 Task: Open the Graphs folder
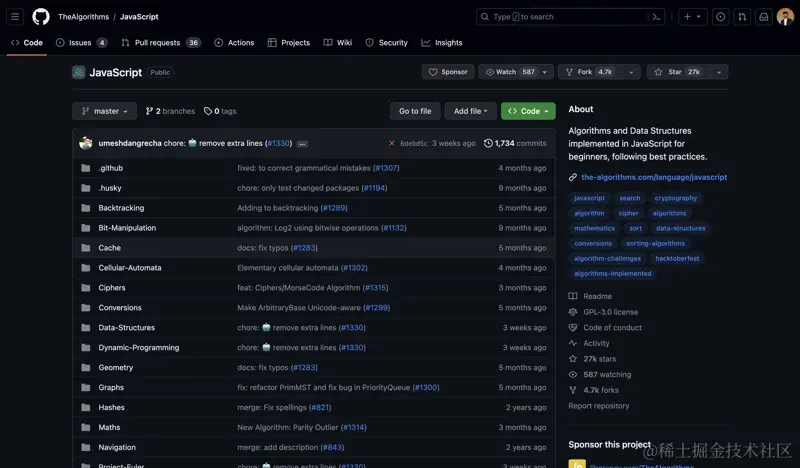[111, 387]
